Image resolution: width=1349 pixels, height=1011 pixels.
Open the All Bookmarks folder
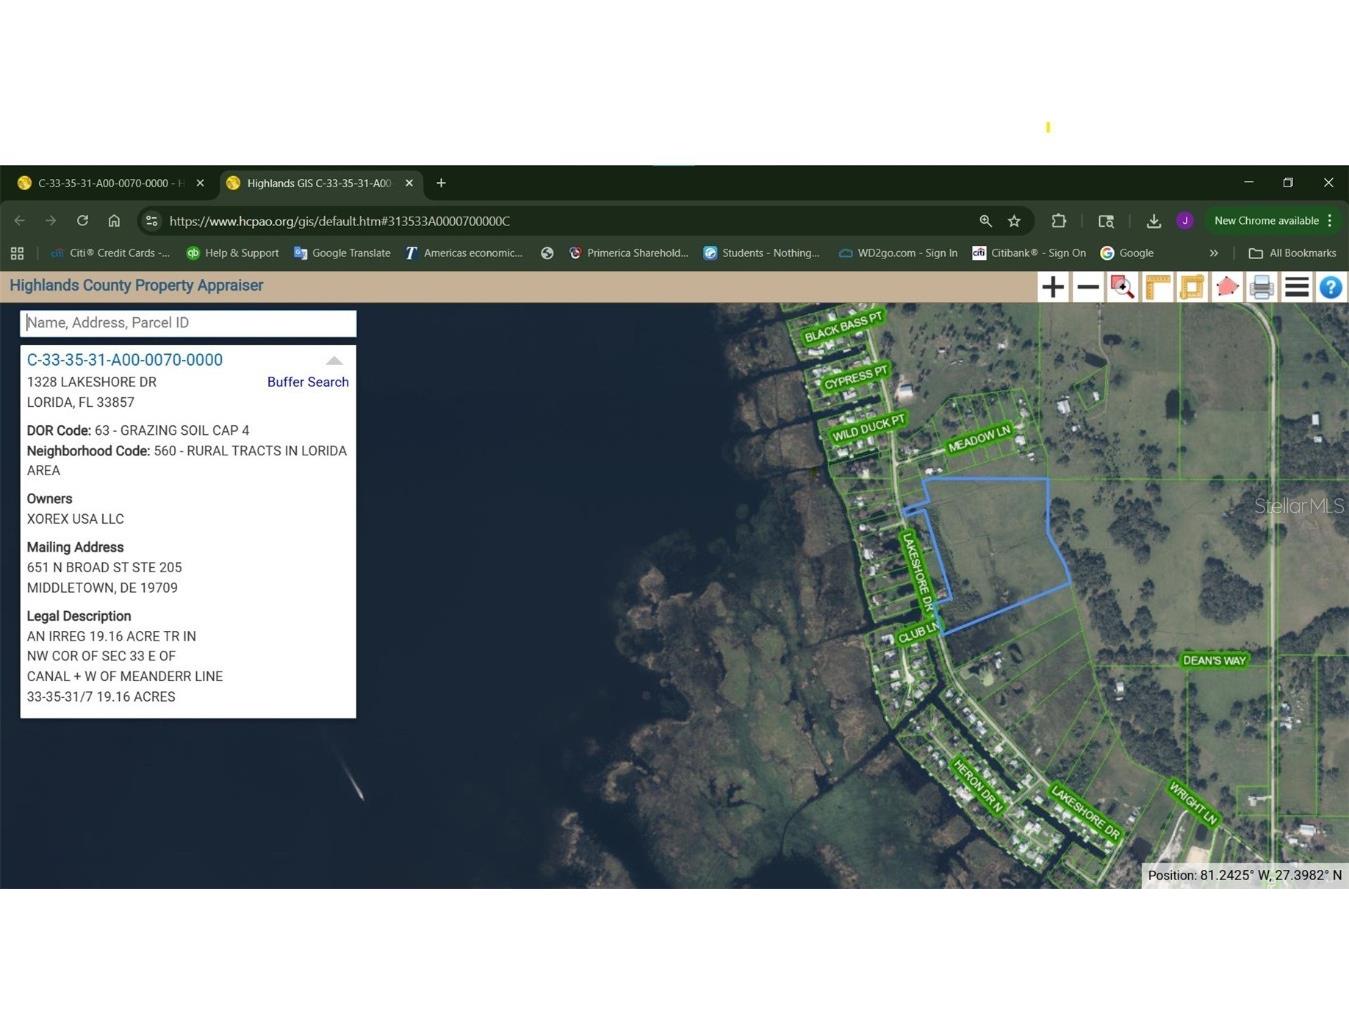click(1292, 253)
